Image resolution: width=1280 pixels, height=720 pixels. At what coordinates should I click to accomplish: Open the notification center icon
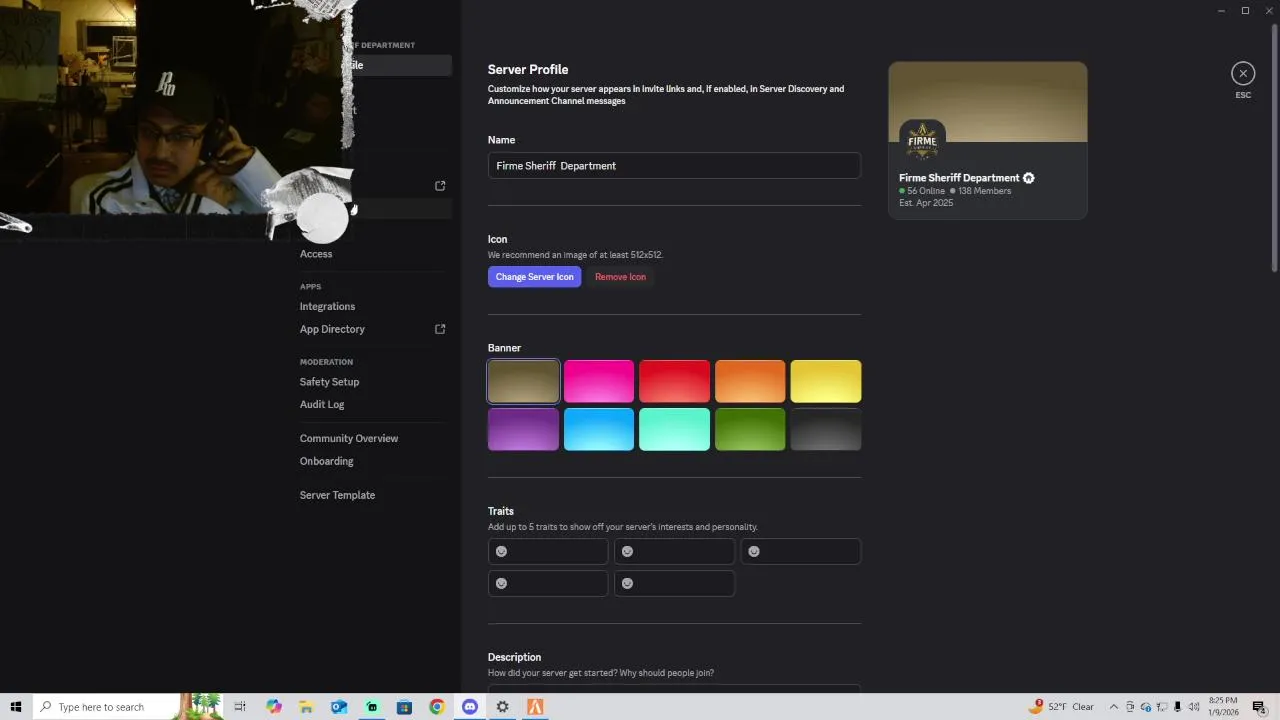tap(1260, 707)
